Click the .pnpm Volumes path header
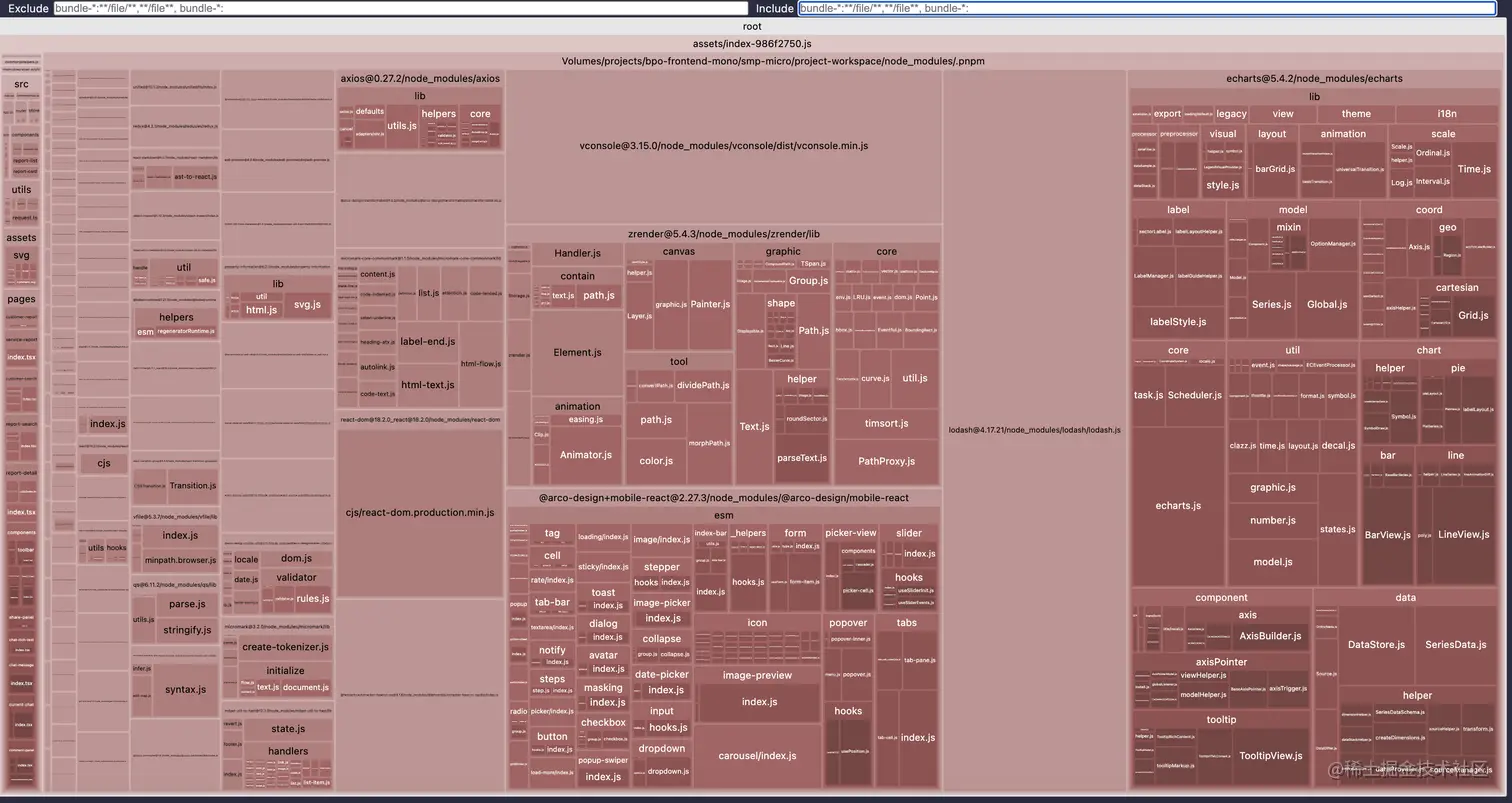Viewport: 1512px width, 803px height. 773,61
